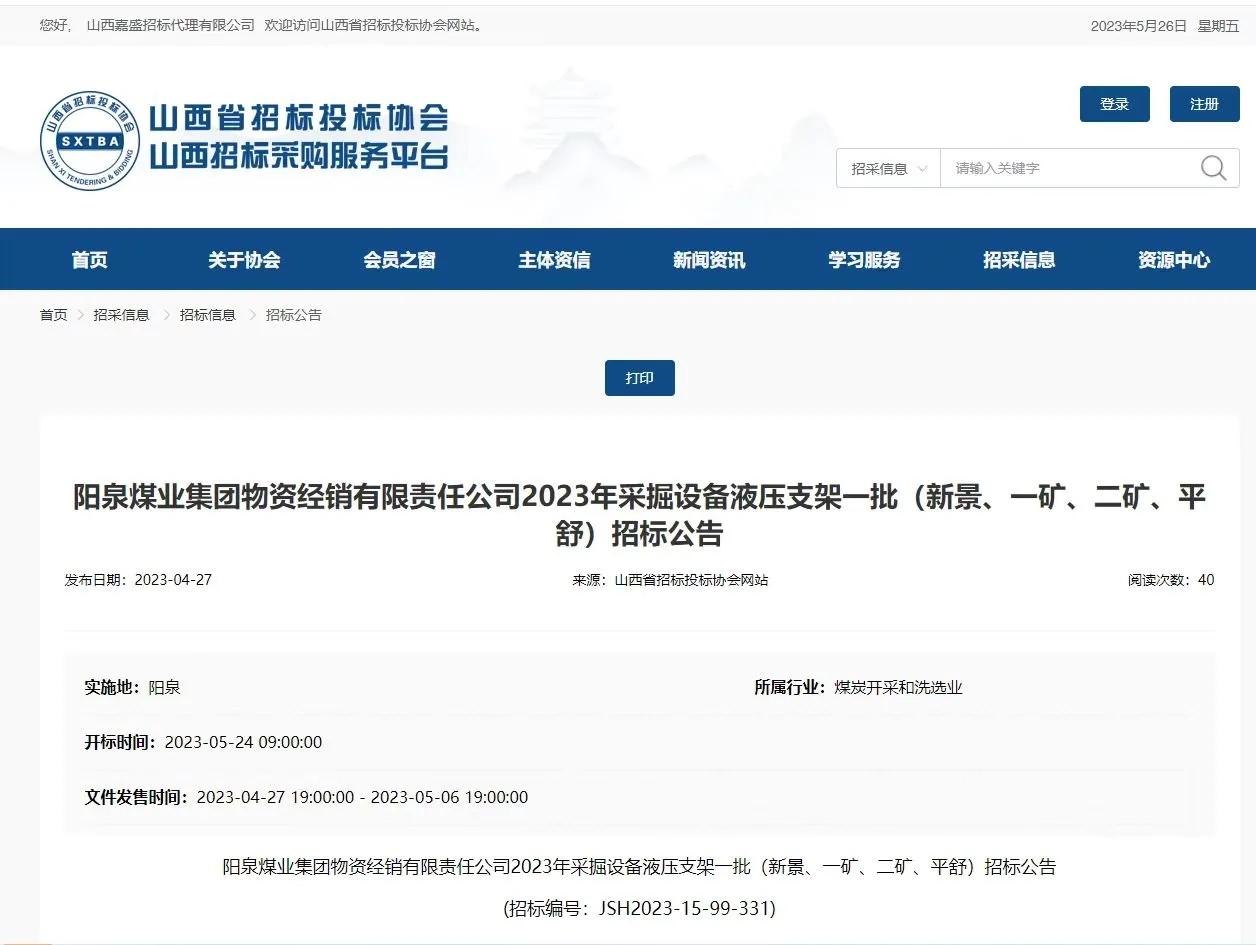Open the 关于协会 navigation item
This screenshot has height=945, width=1256.
[244, 260]
